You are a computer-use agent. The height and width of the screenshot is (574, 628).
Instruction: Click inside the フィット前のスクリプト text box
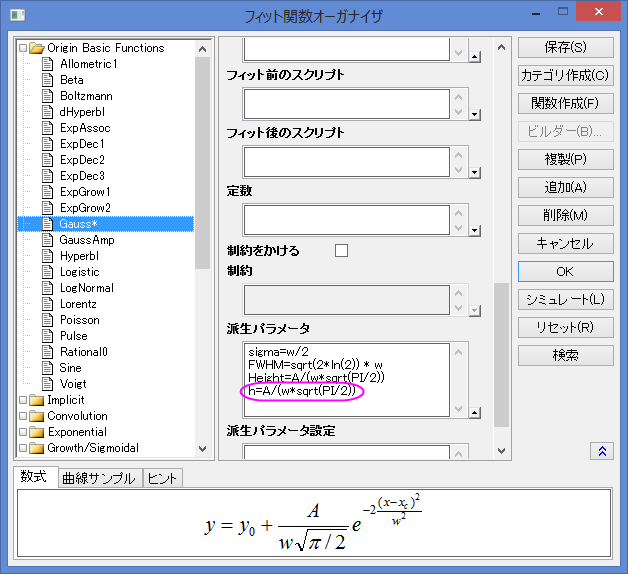(x=347, y=104)
